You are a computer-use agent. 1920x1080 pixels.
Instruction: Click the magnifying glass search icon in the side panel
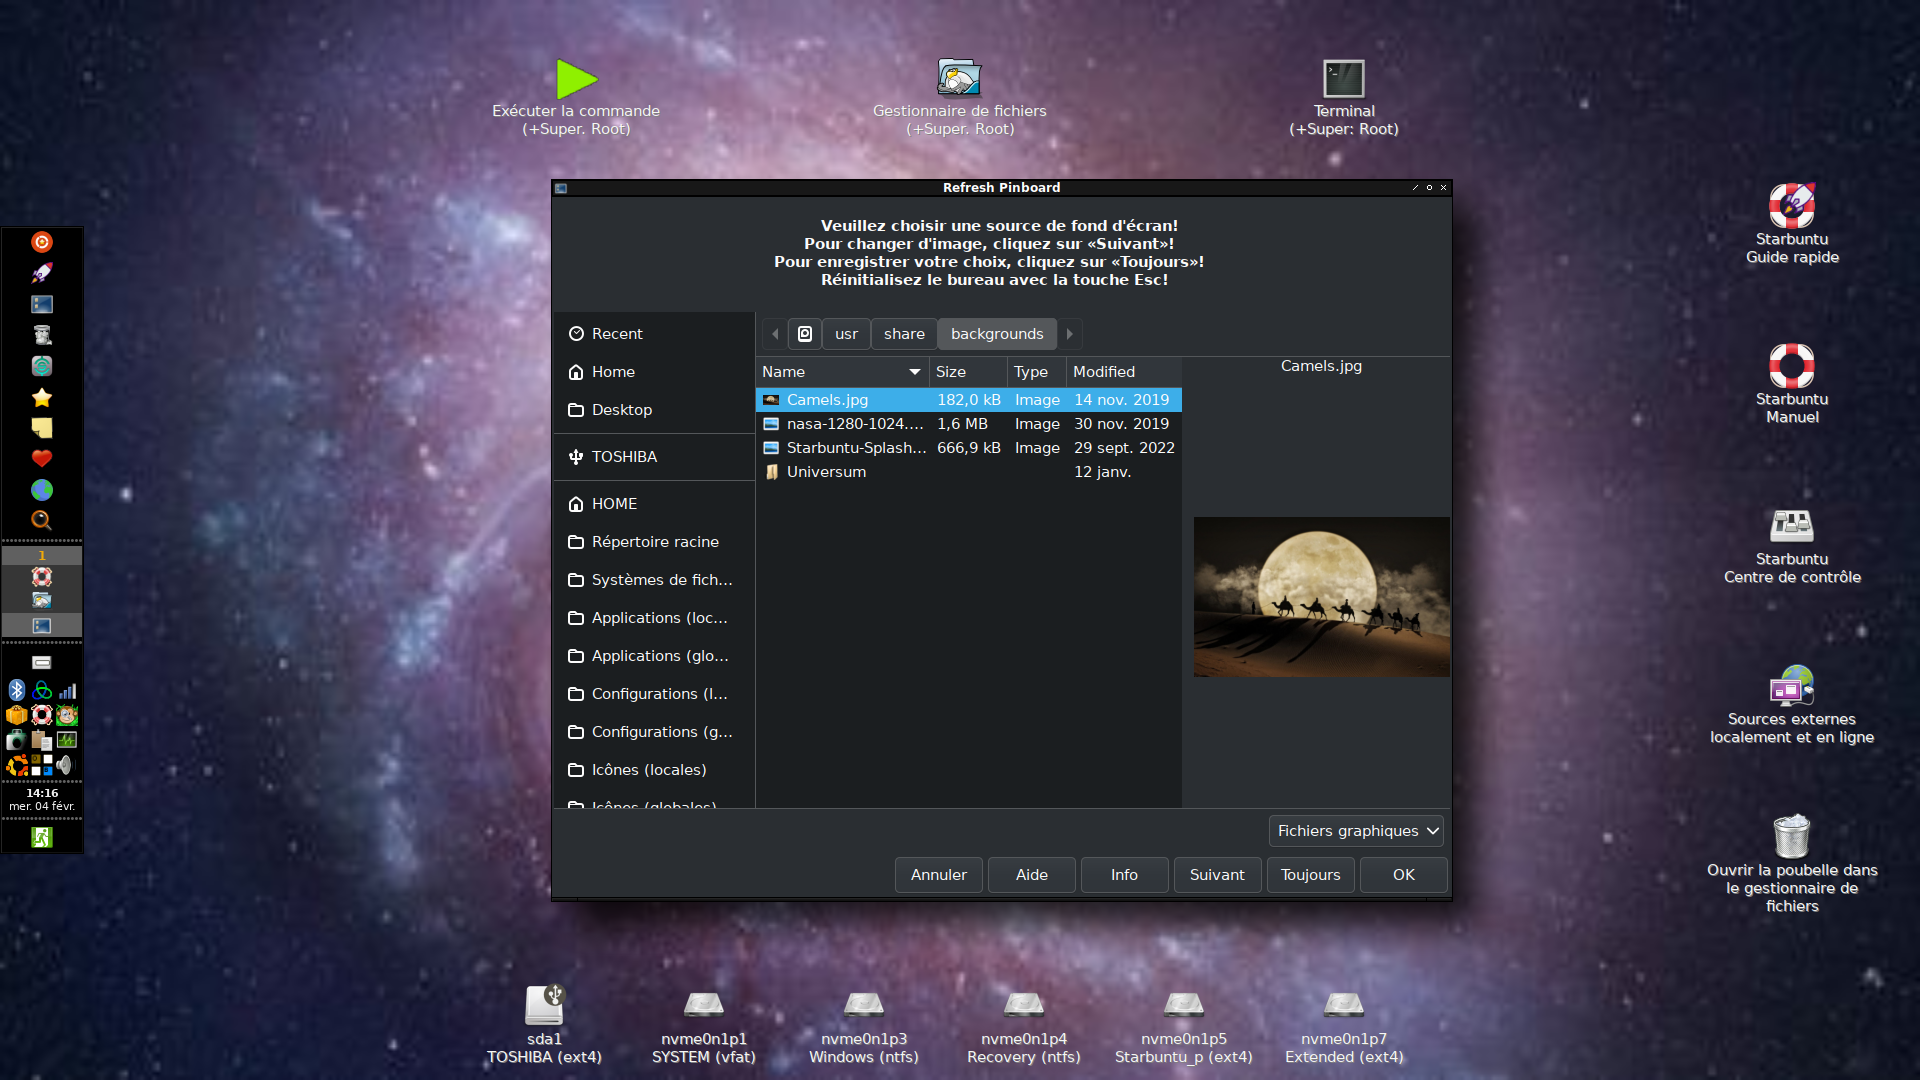click(x=41, y=520)
